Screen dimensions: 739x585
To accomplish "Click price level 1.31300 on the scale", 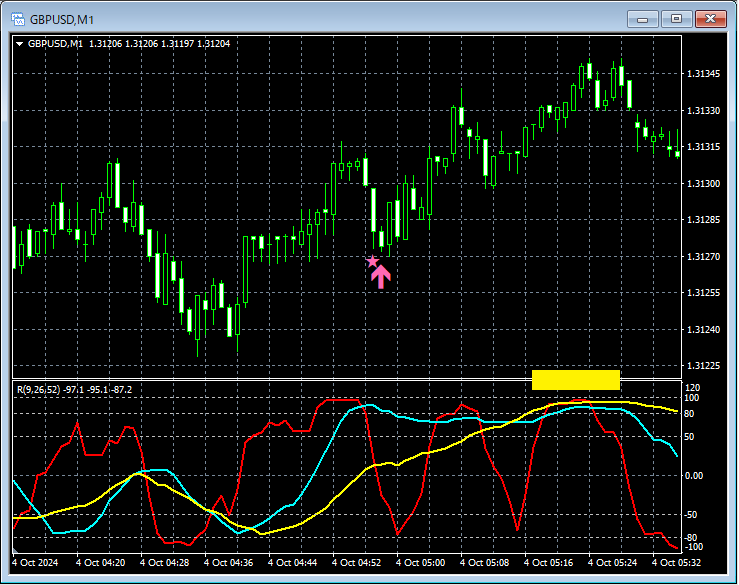I will coord(703,183).
